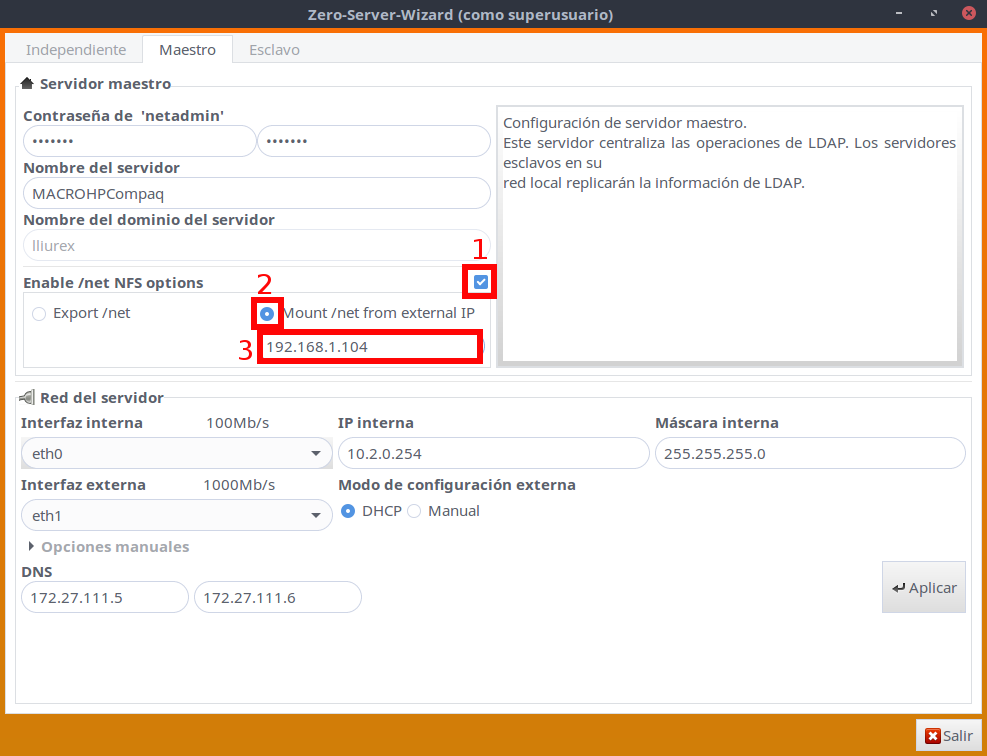Open the Interfaz interna eth0 dropdown
The height and width of the screenshot is (756, 987).
(176, 454)
